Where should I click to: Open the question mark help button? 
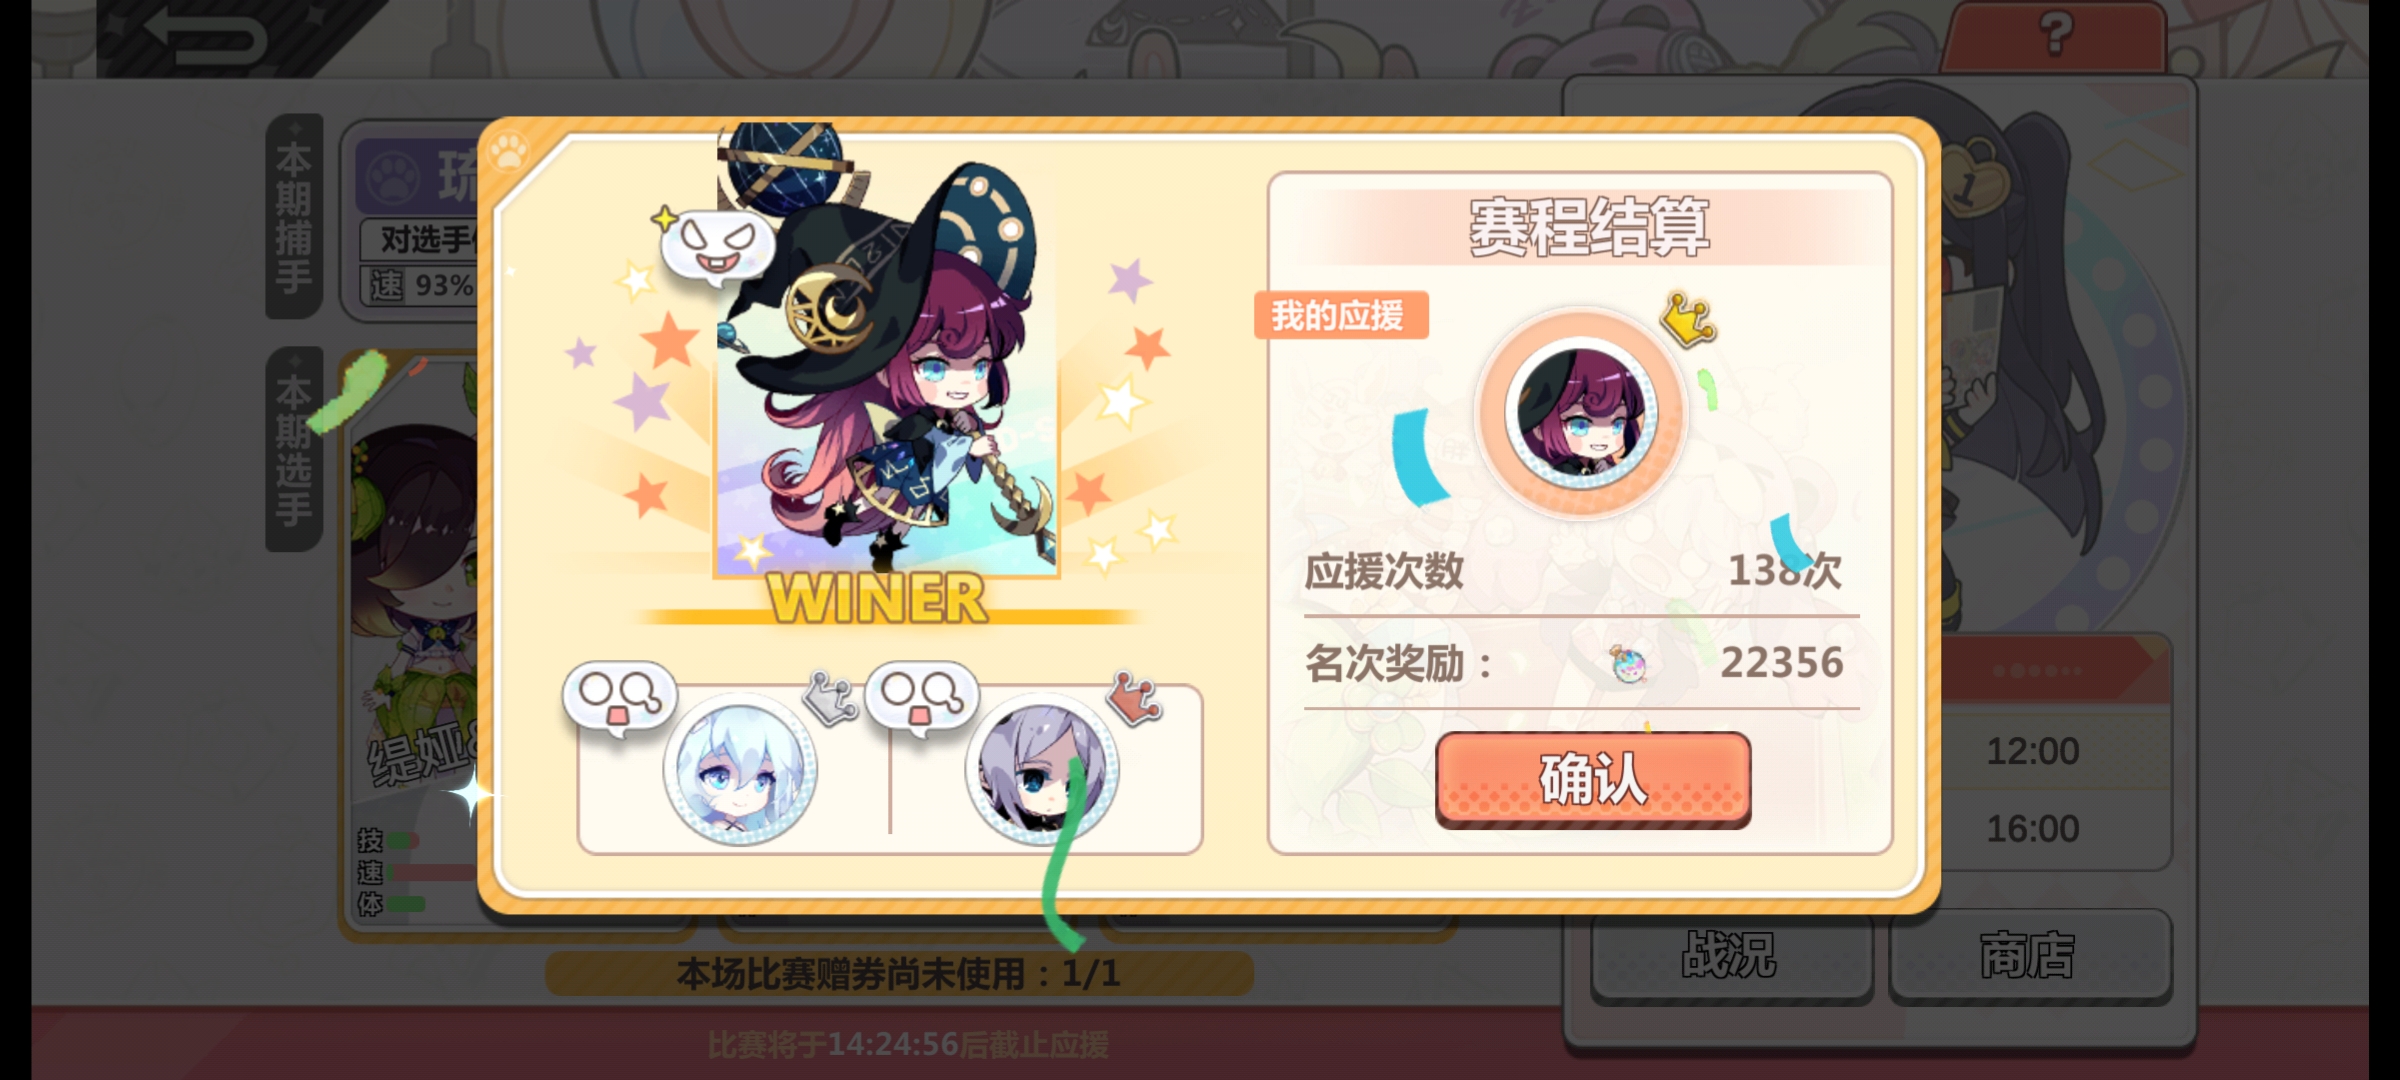(x=2055, y=34)
